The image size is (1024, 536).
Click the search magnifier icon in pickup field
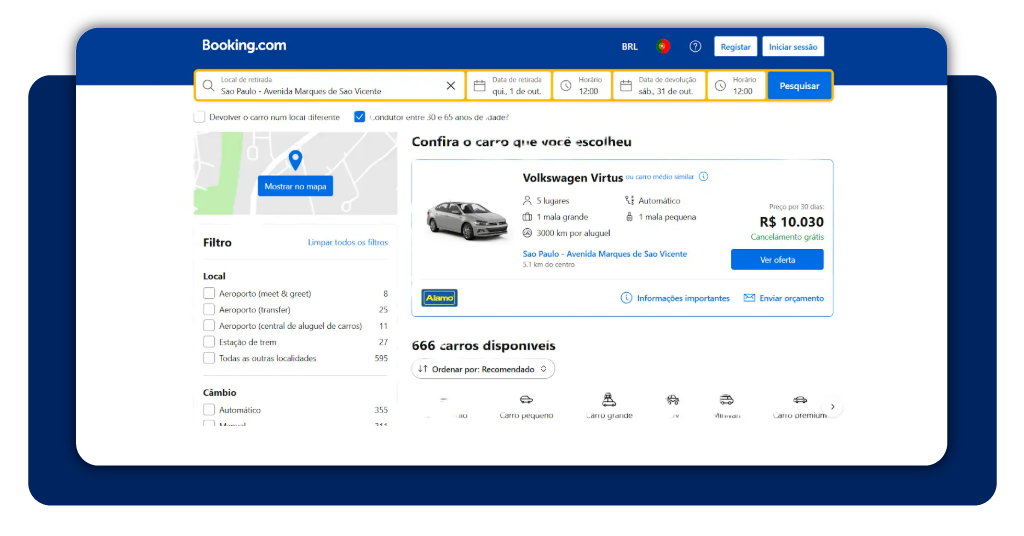[x=208, y=86]
